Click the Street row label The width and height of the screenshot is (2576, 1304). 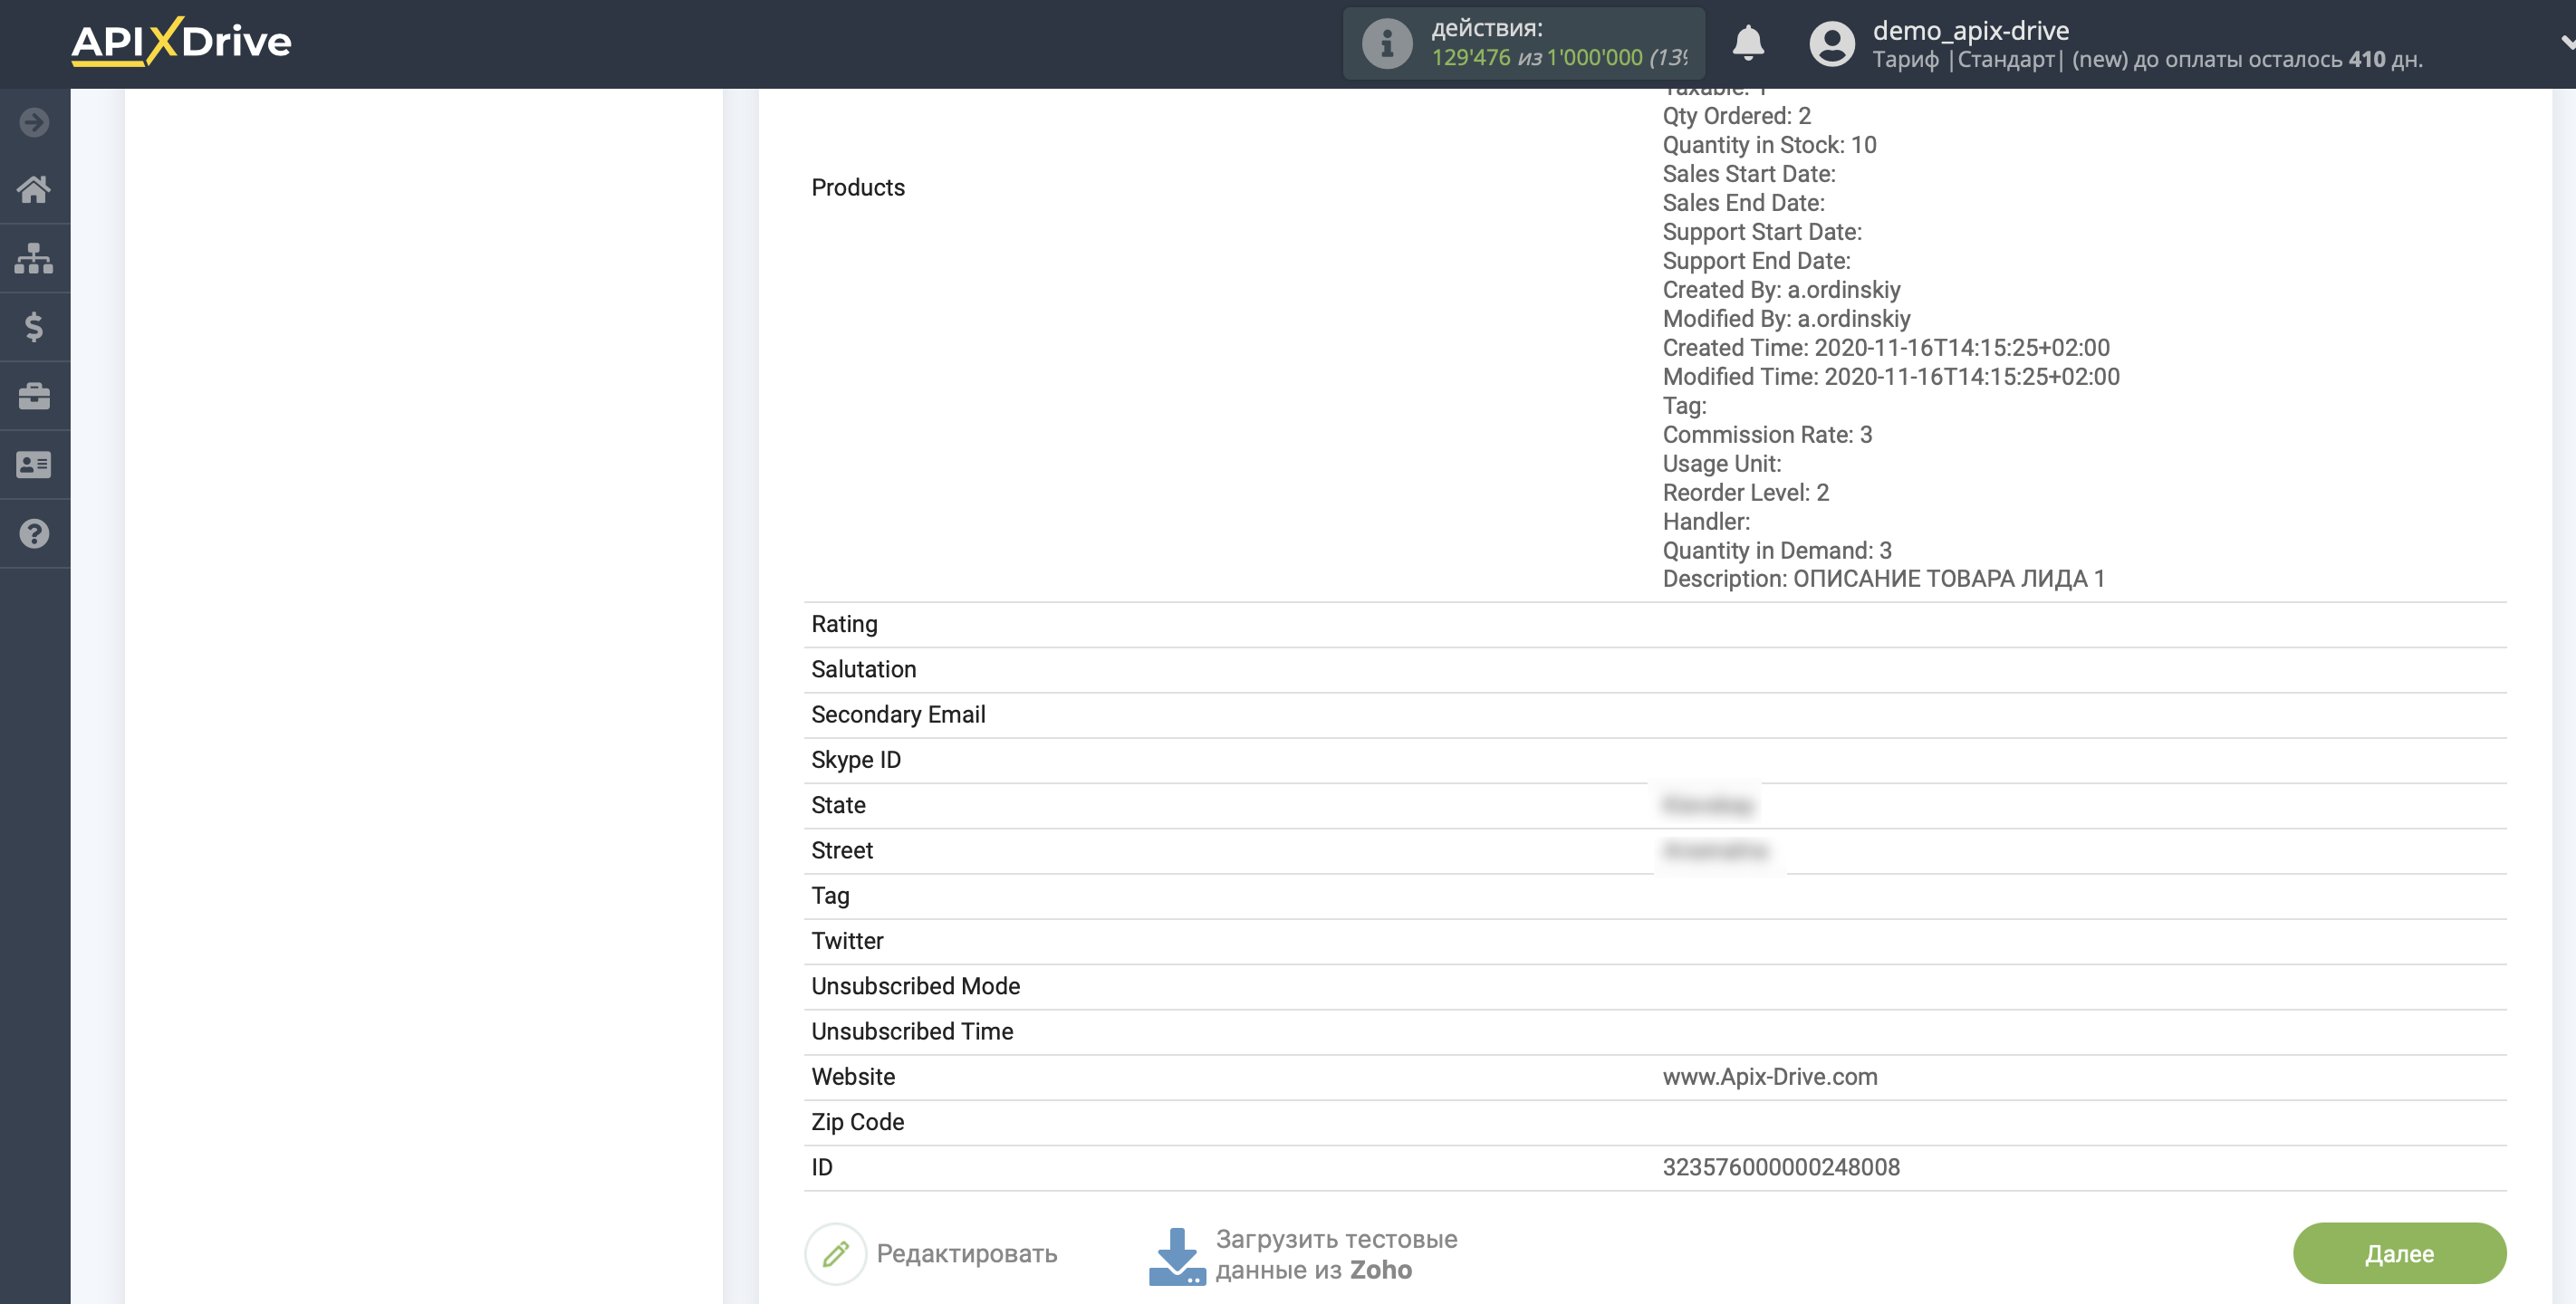pos(841,850)
